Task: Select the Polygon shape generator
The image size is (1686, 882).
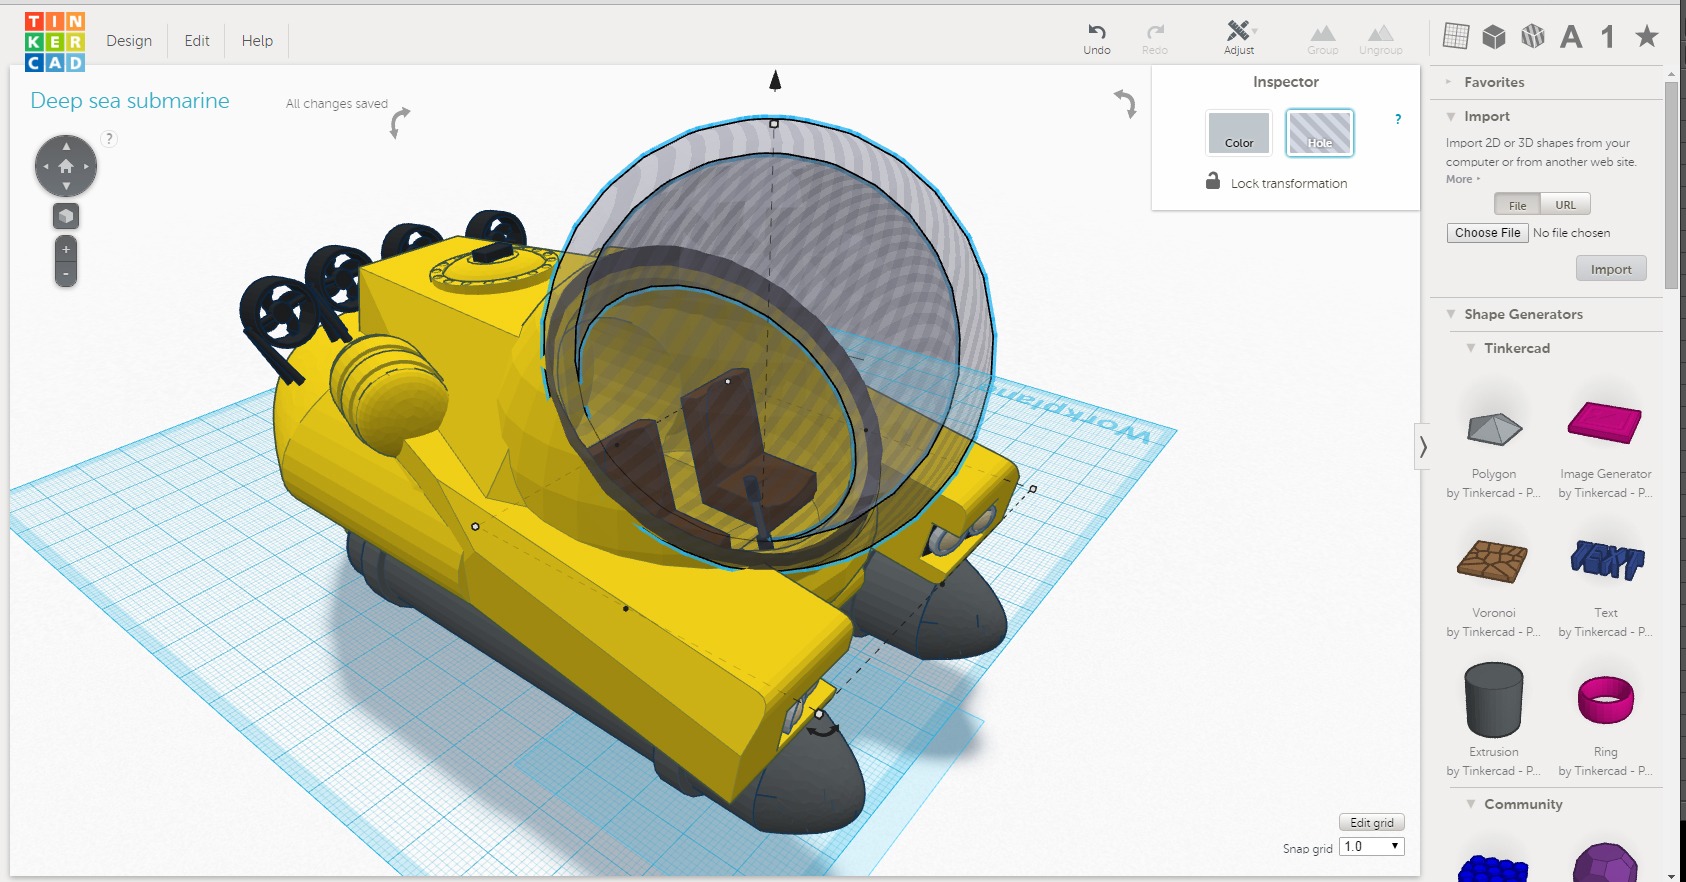Action: [x=1494, y=430]
